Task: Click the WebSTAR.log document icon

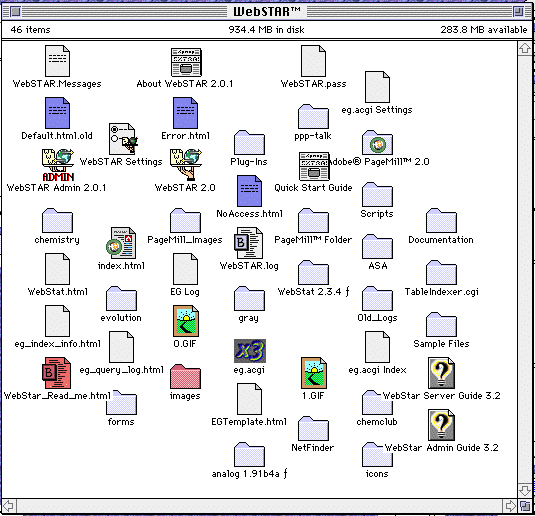Action: pos(248,243)
